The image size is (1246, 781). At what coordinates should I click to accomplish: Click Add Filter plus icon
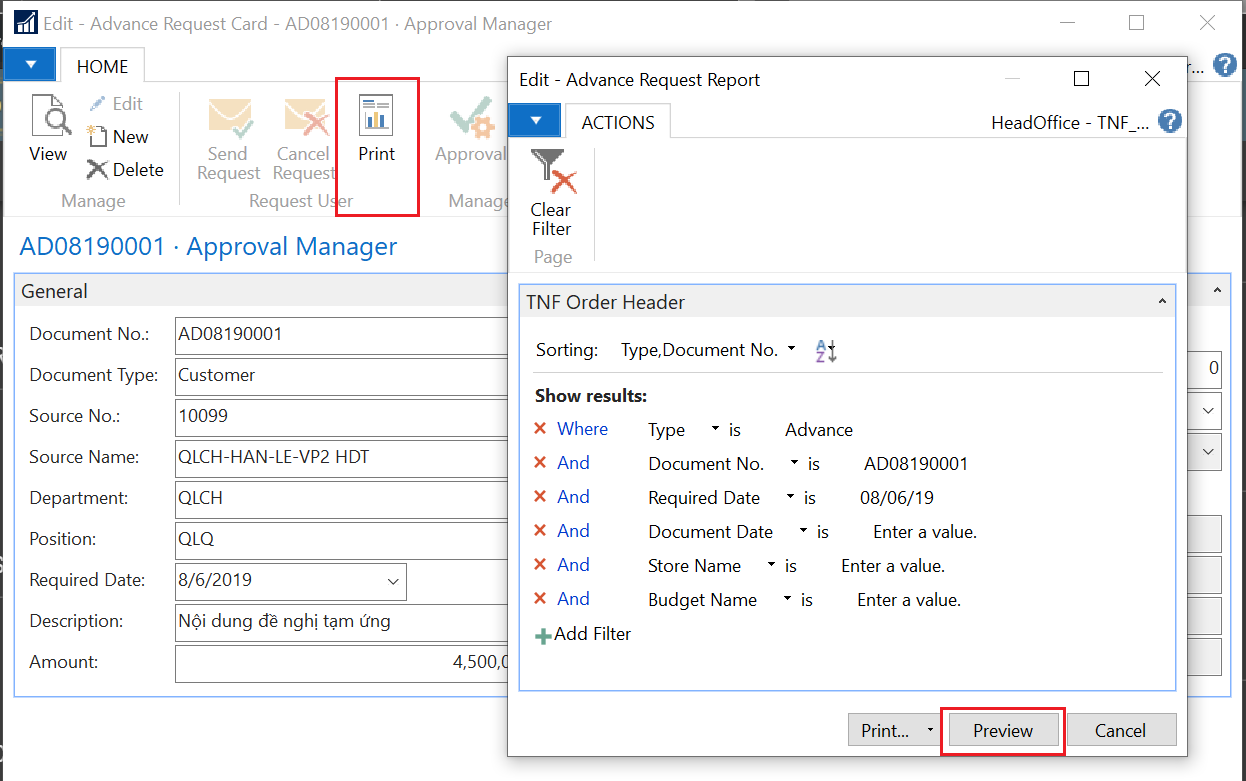543,635
